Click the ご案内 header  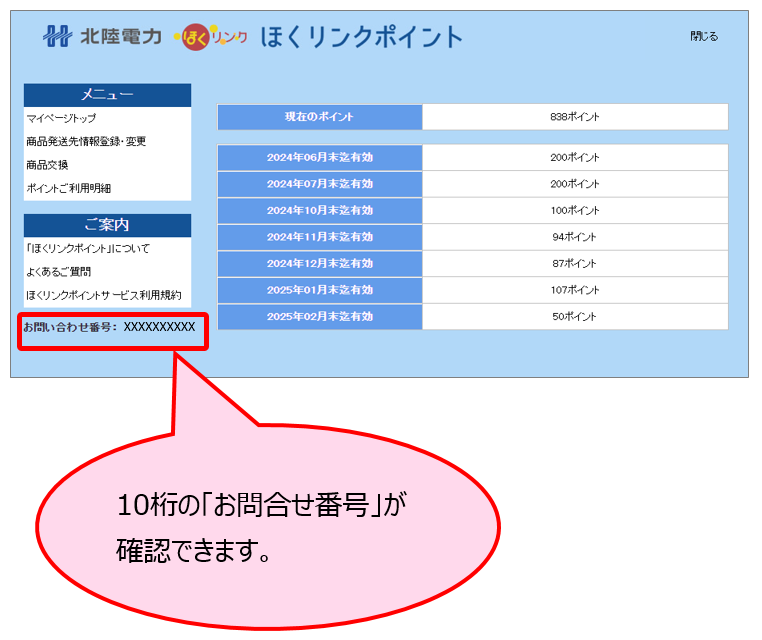(107, 225)
